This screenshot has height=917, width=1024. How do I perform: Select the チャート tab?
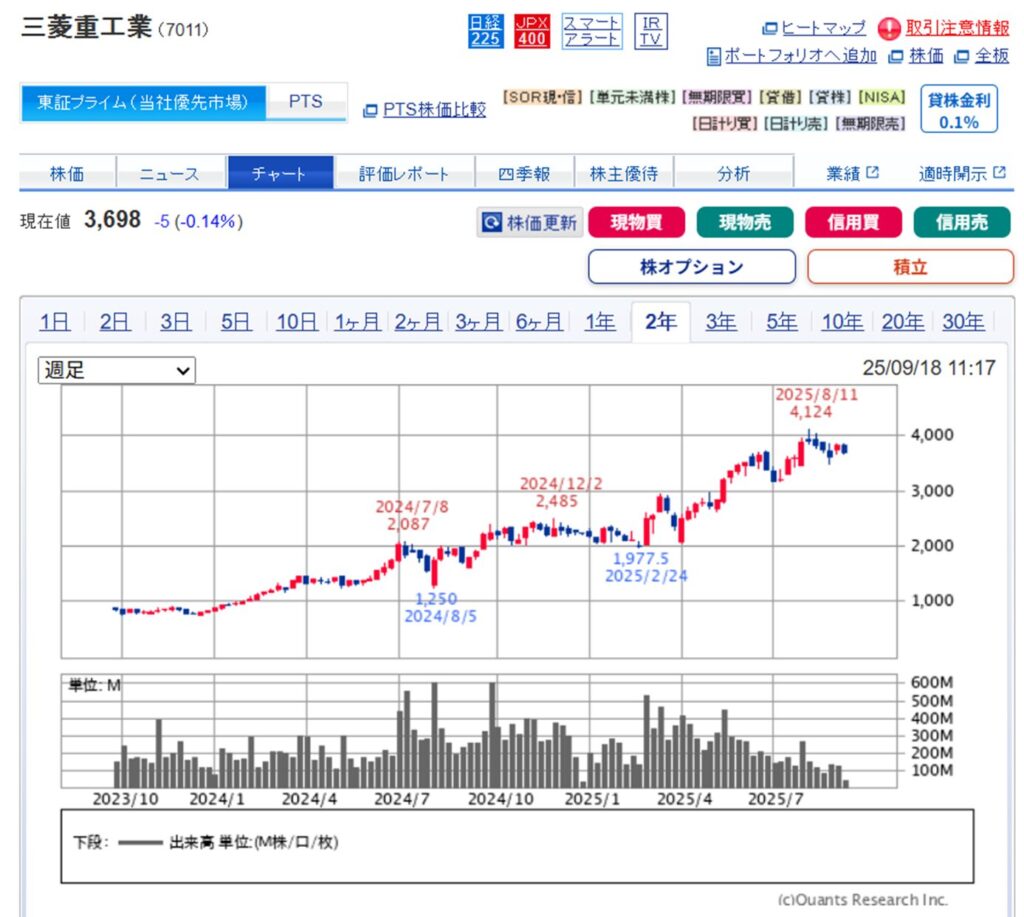[280, 174]
